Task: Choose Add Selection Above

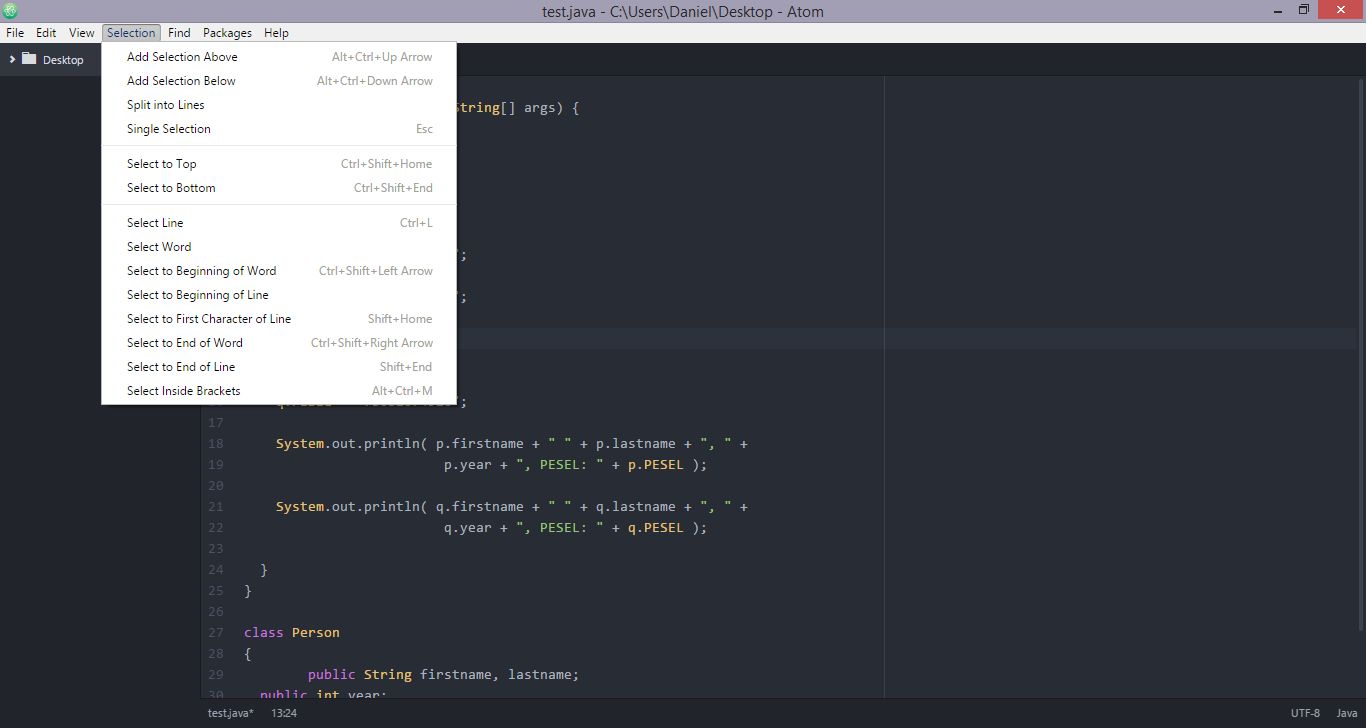Action: 279,57
